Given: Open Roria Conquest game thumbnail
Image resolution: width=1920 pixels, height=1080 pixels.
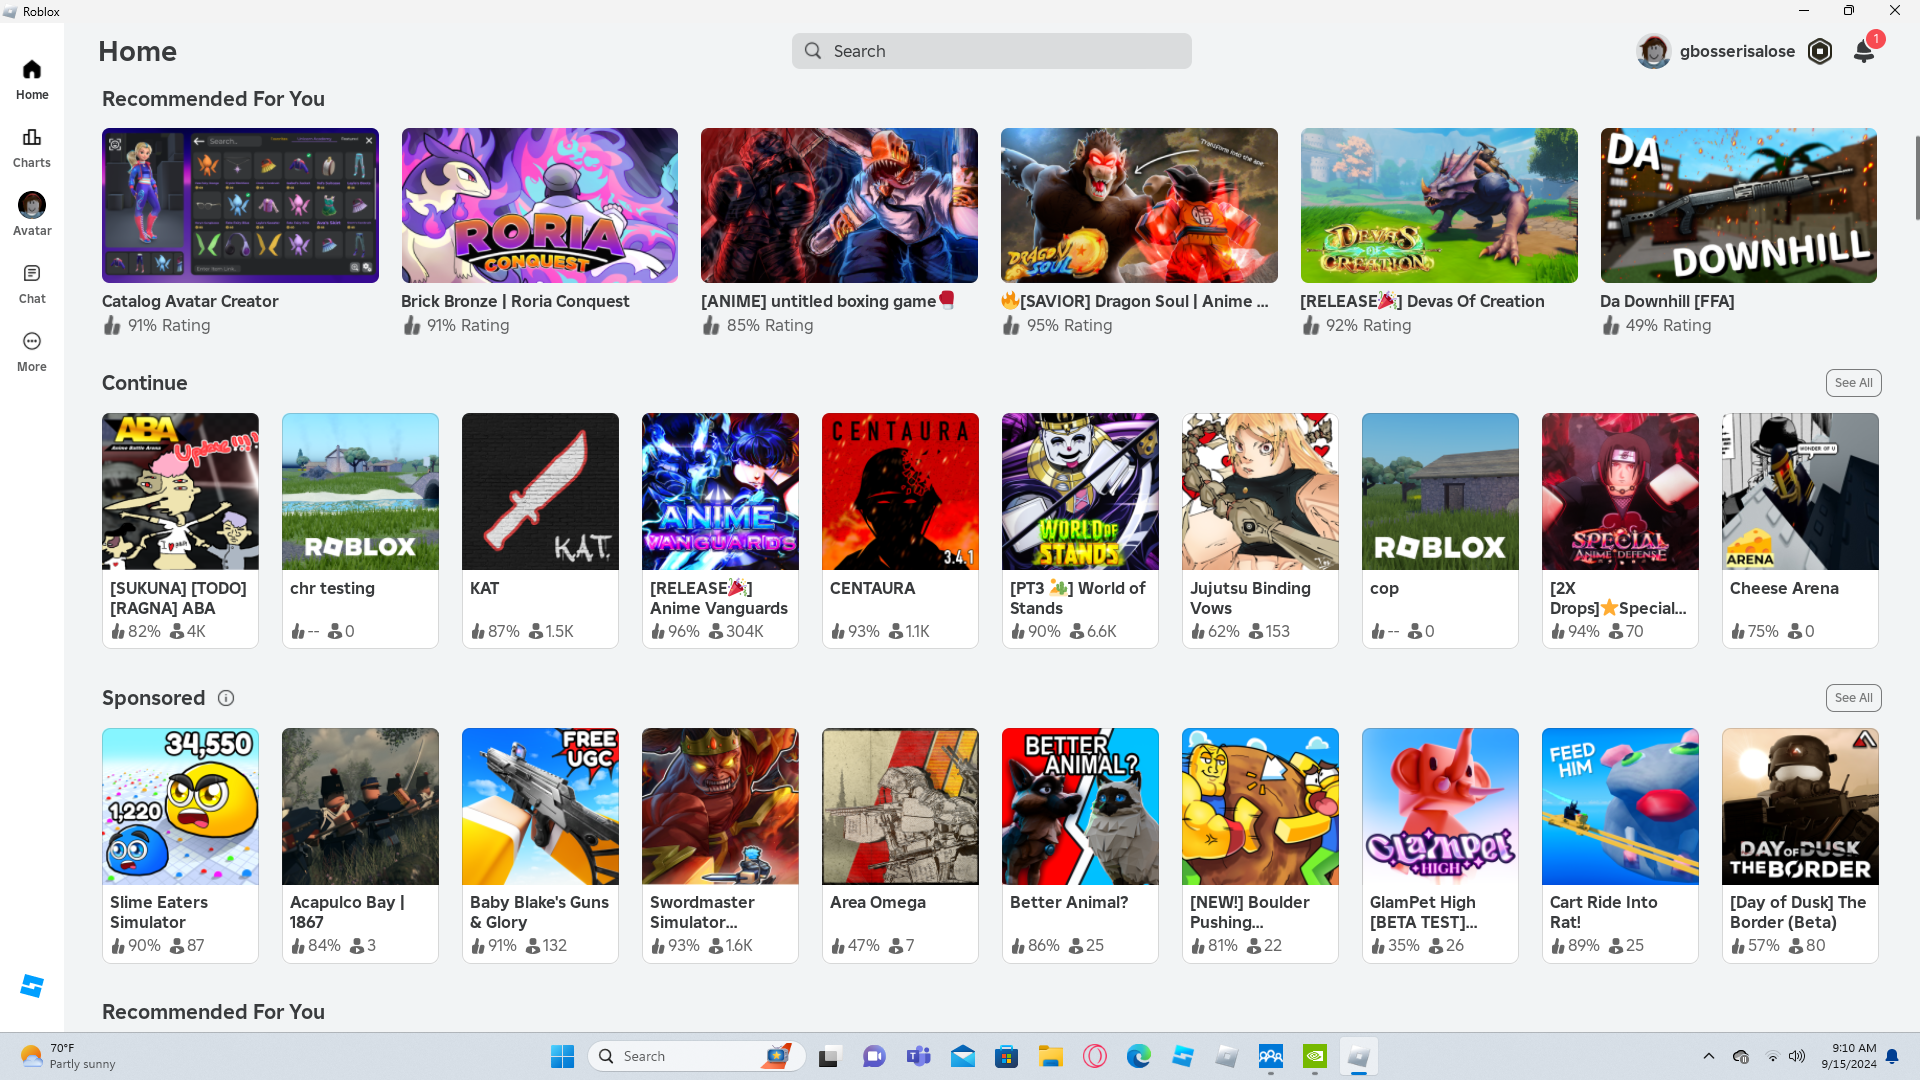Looking at the screenshot, I should pos(540,205).
